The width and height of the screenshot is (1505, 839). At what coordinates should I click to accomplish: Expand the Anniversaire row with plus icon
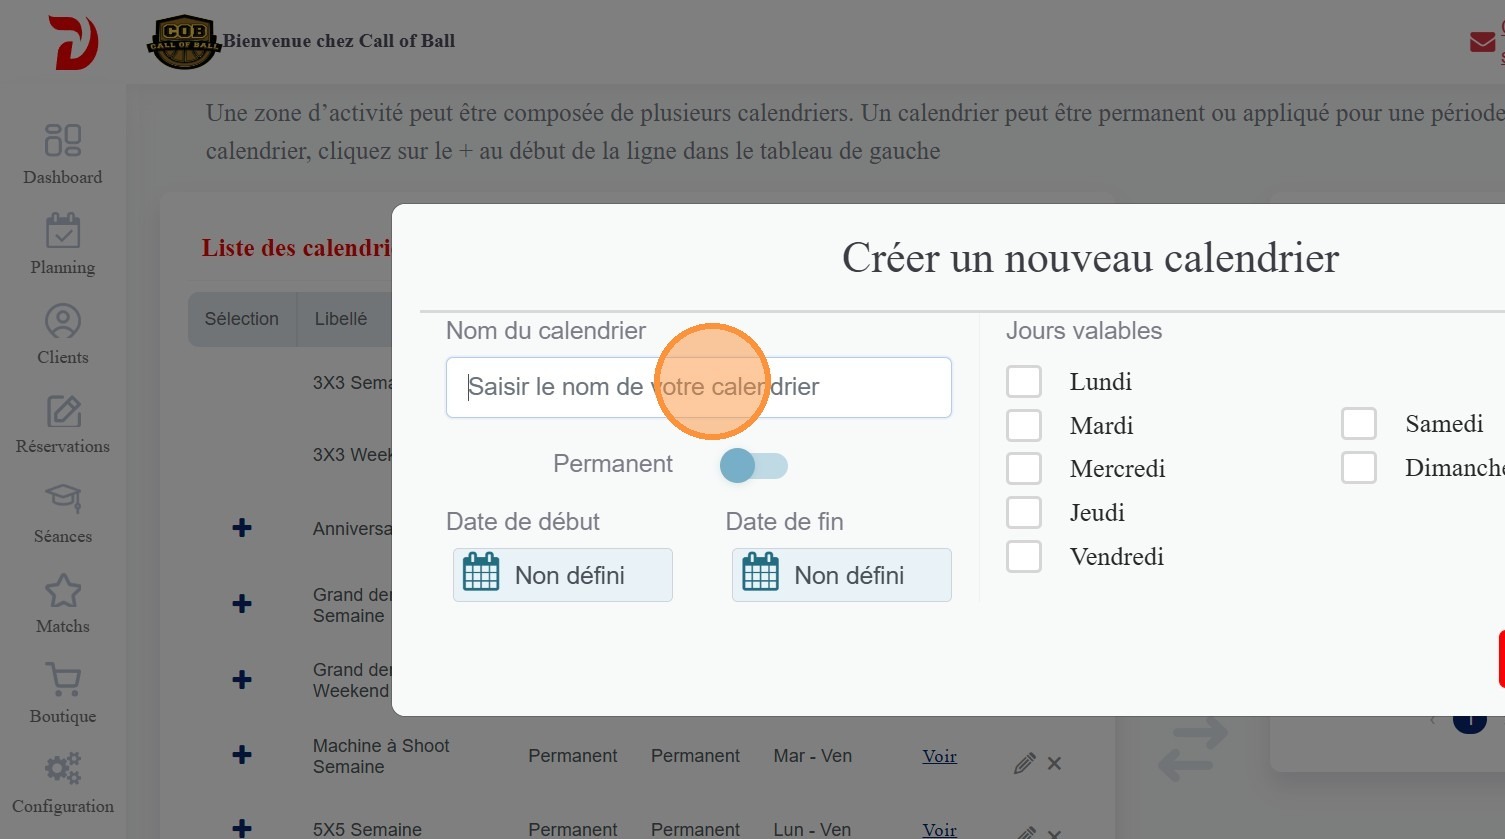[242, 528]
